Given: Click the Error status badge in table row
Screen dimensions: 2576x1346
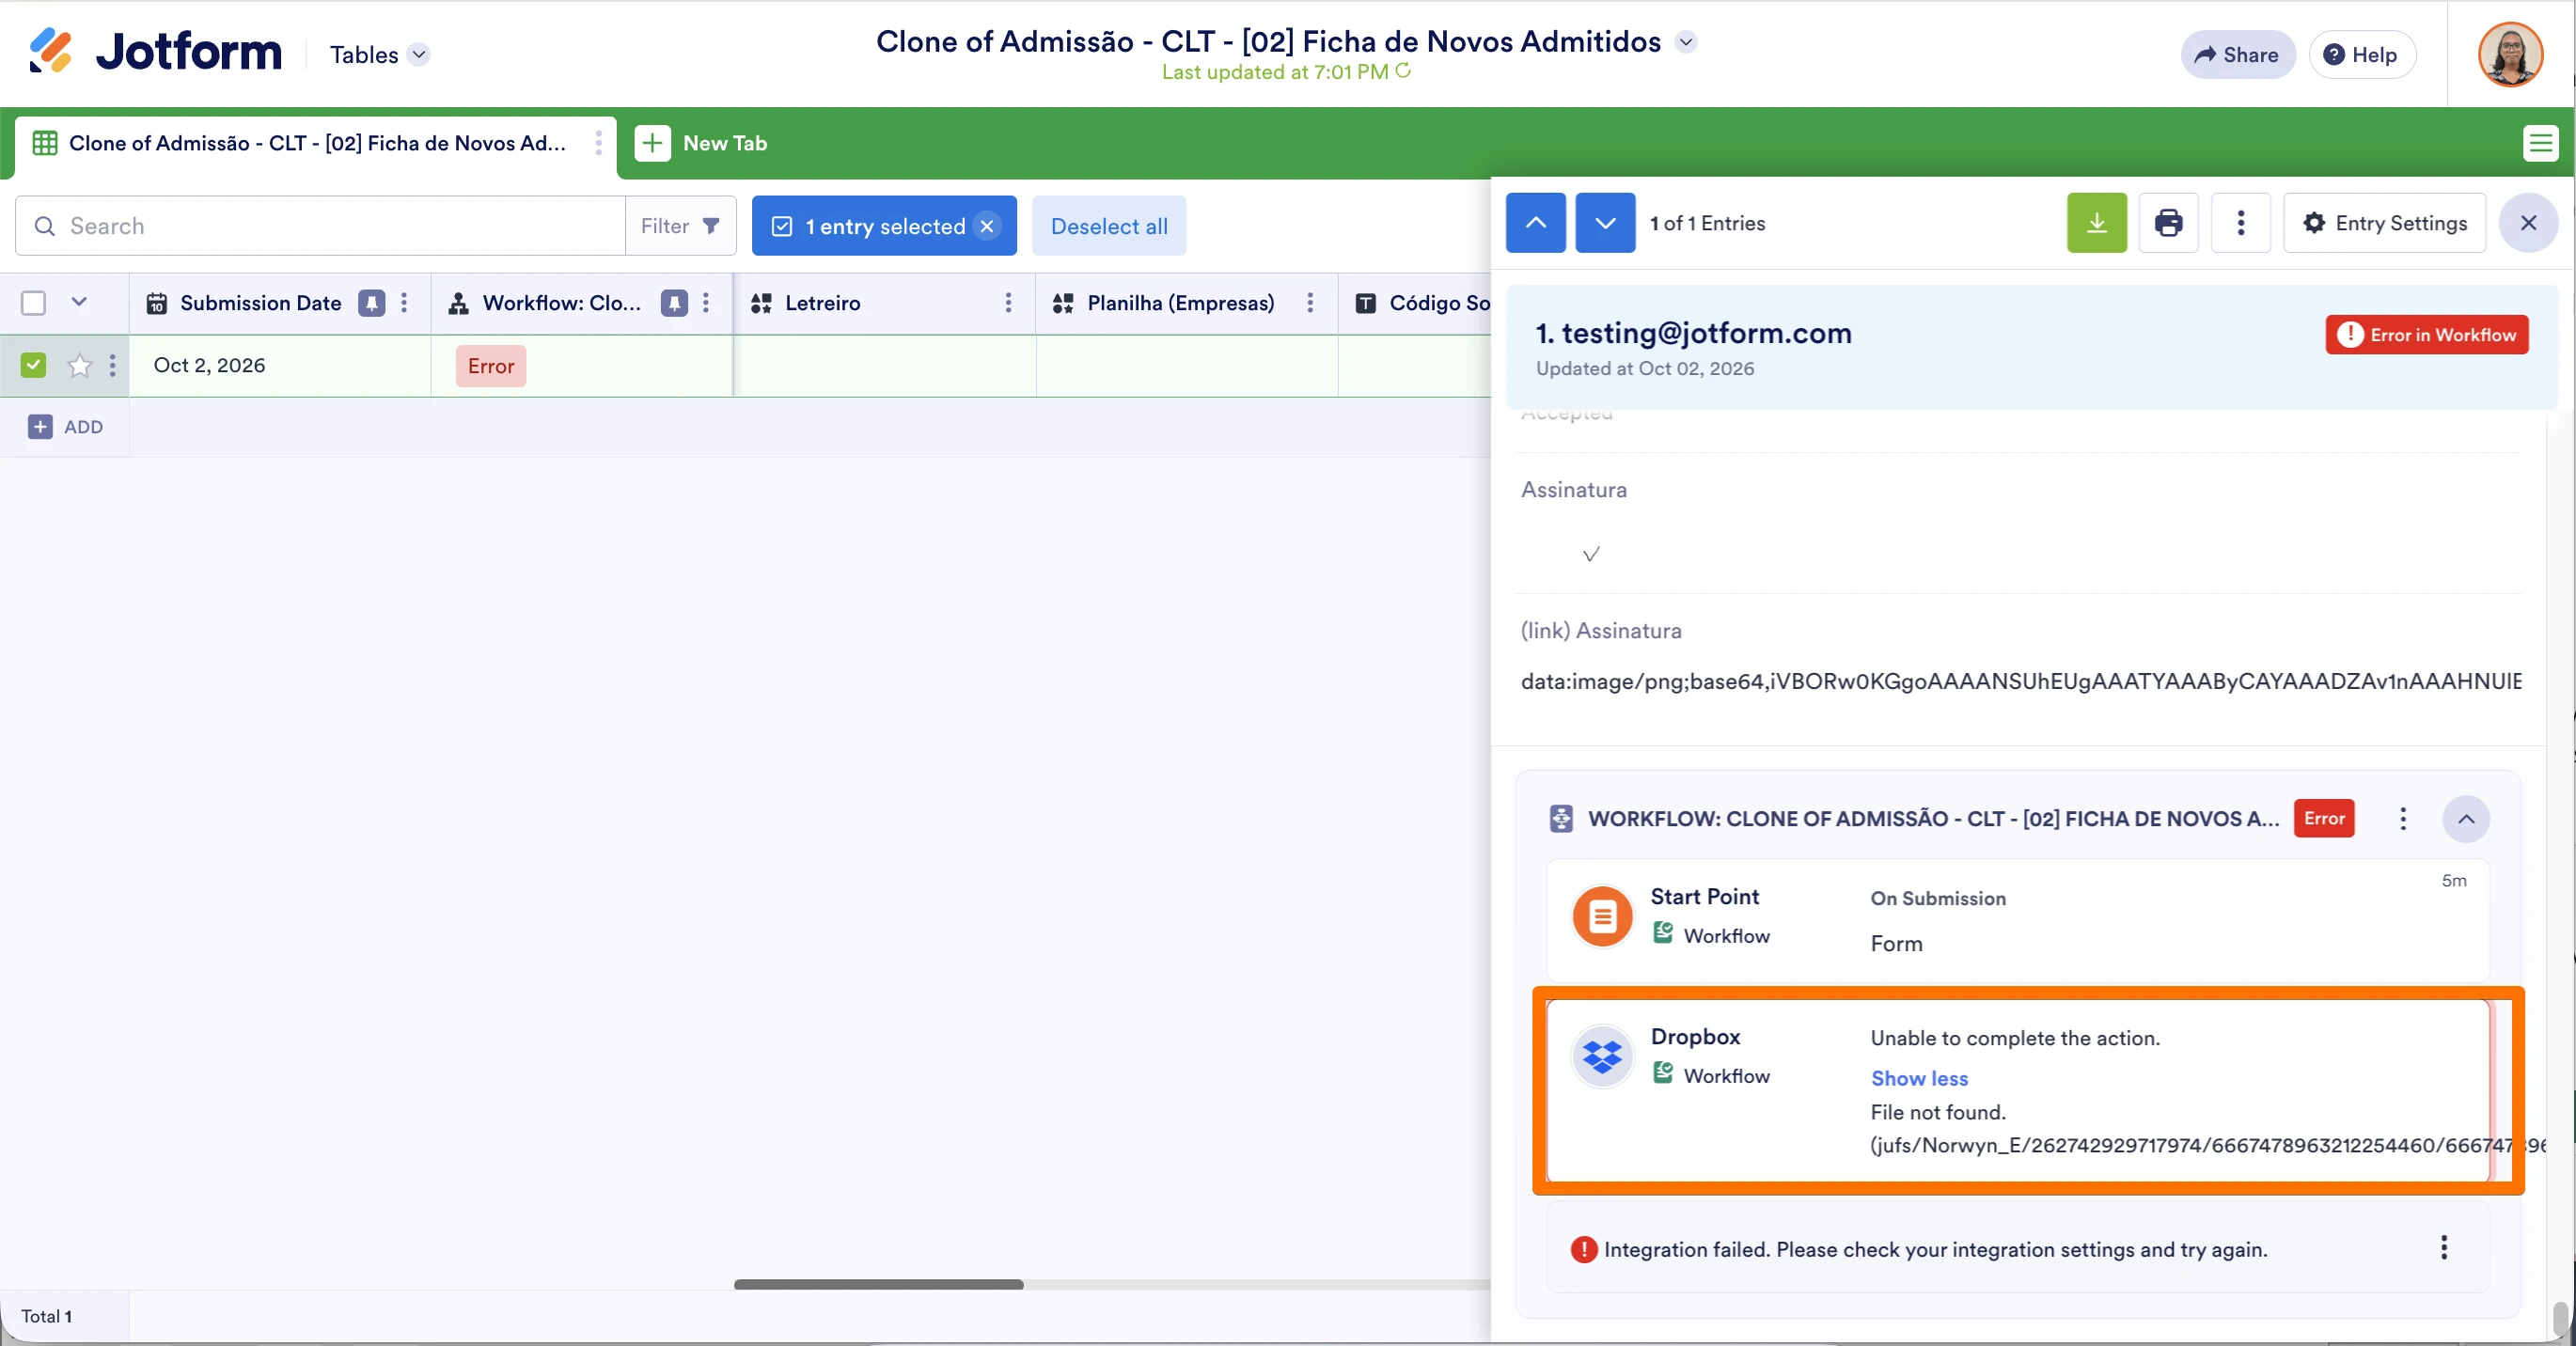Looking at the screenshot, I should click(x=491, y=366).
